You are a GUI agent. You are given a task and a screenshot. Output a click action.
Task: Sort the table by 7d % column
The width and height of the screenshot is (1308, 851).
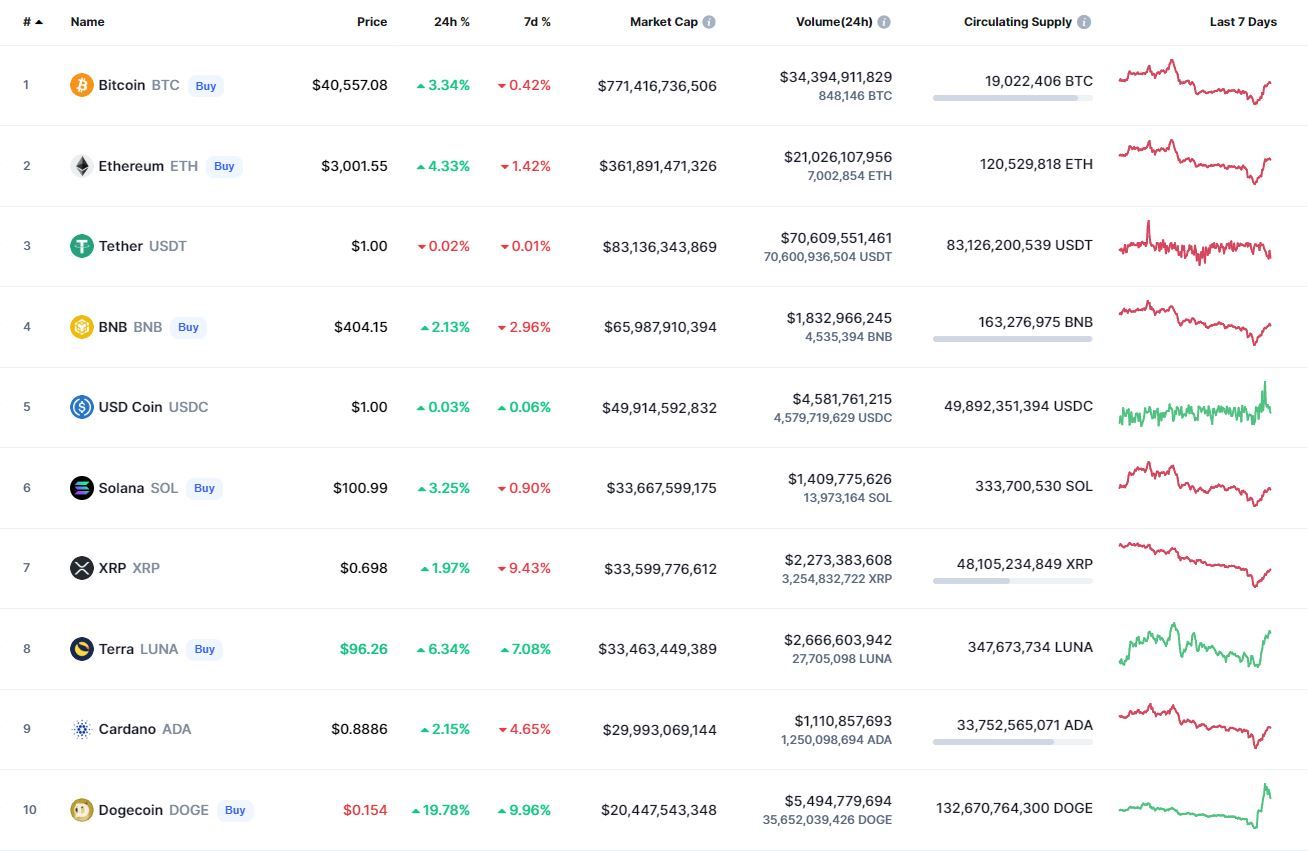point(537,22)
